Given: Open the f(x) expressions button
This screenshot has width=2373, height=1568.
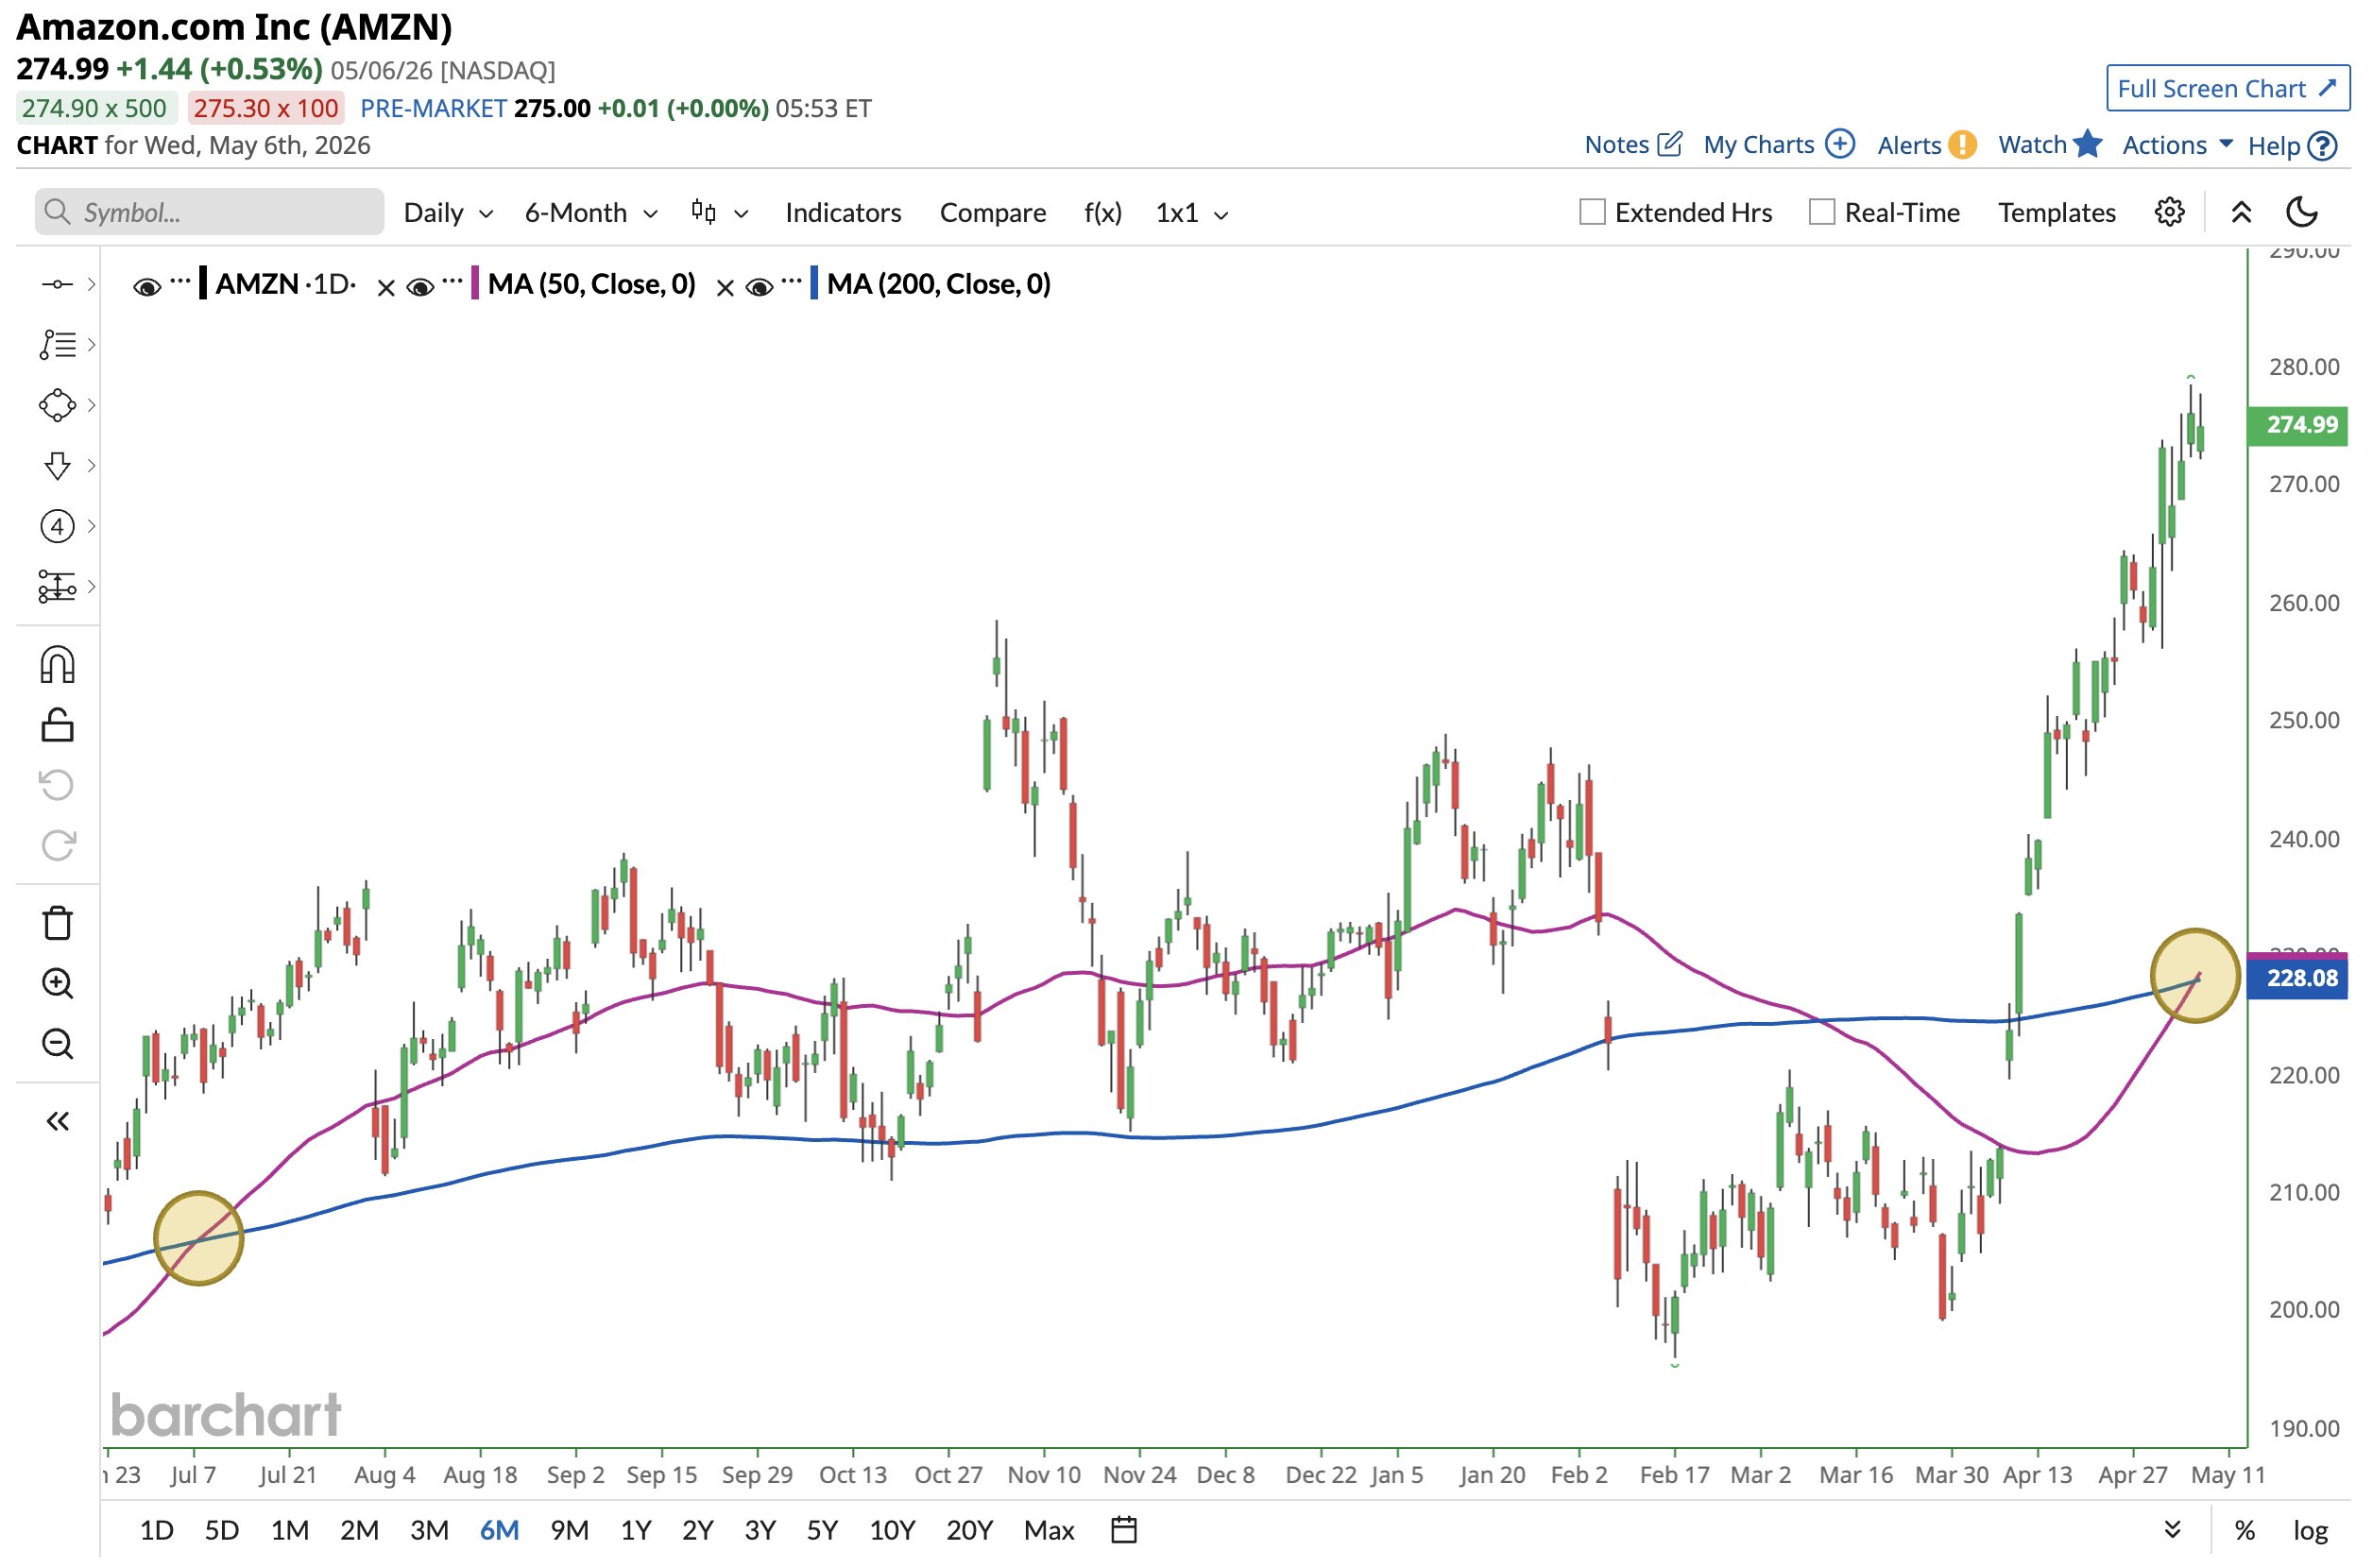Looking at the screenshot, I should point(1102,212).
